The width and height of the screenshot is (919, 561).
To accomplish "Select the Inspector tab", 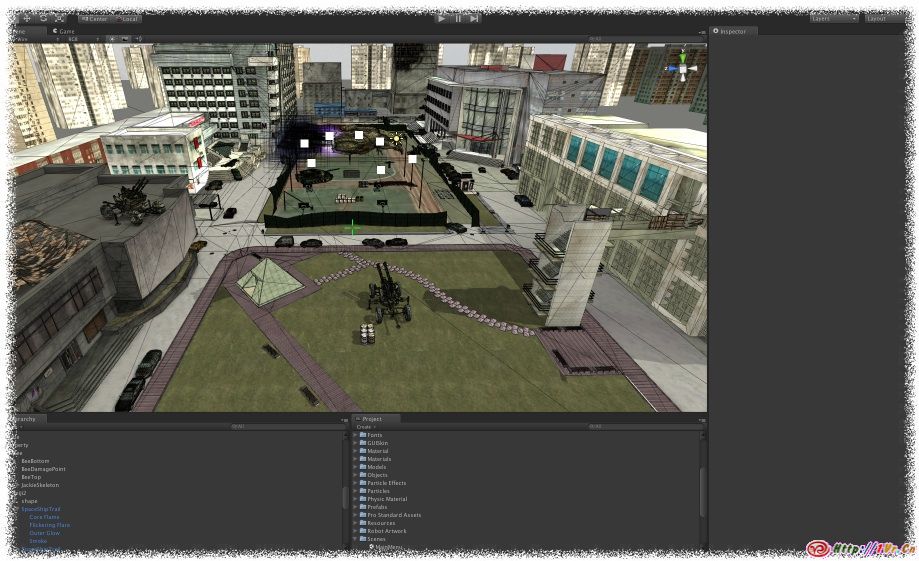I will coord(733,31).
